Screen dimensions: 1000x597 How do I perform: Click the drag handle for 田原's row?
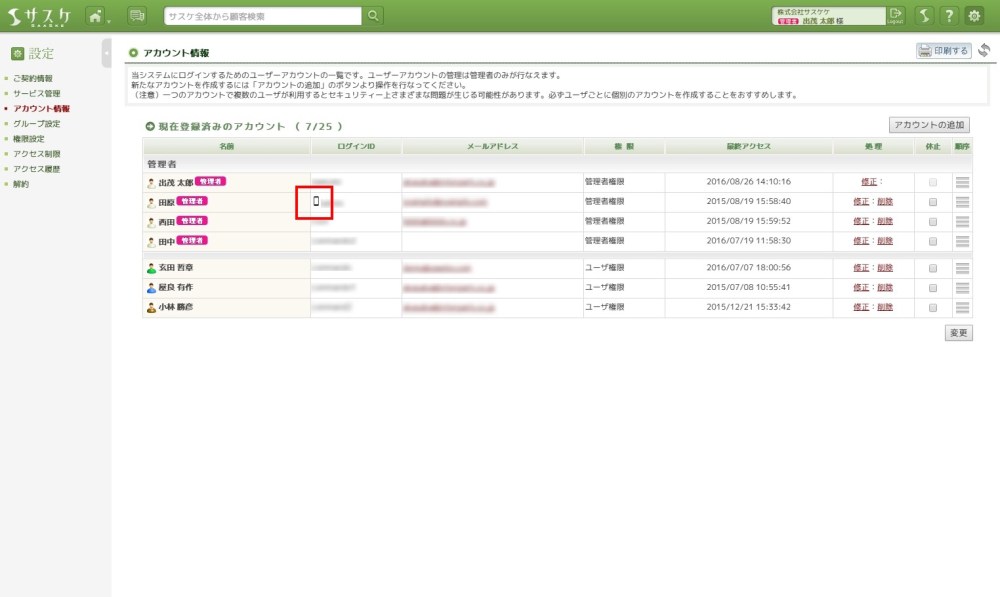(x=962, y=202)
